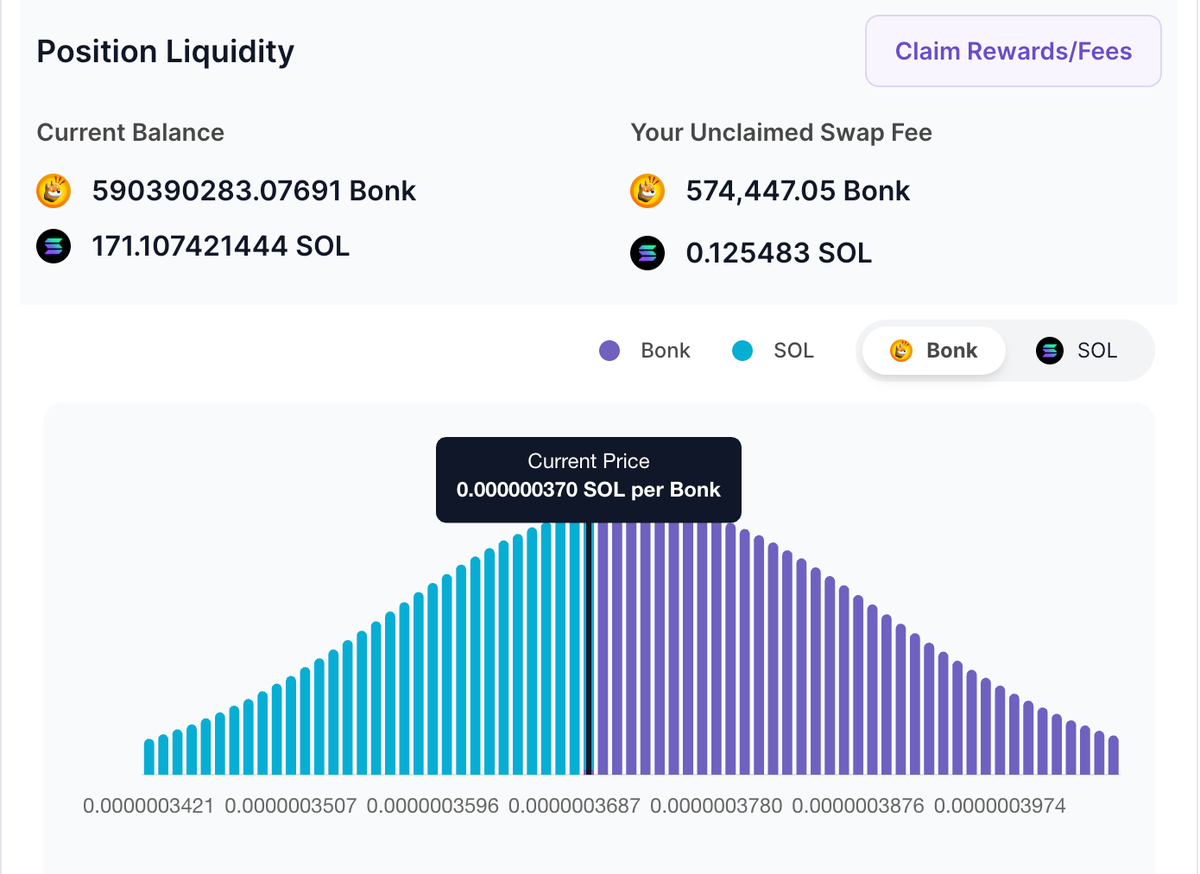The height and width of the screenshot is (874, 1200).
Task: Click SOL icon beside 171.107421444 SOL balance
Action: [x=54, y=246]
